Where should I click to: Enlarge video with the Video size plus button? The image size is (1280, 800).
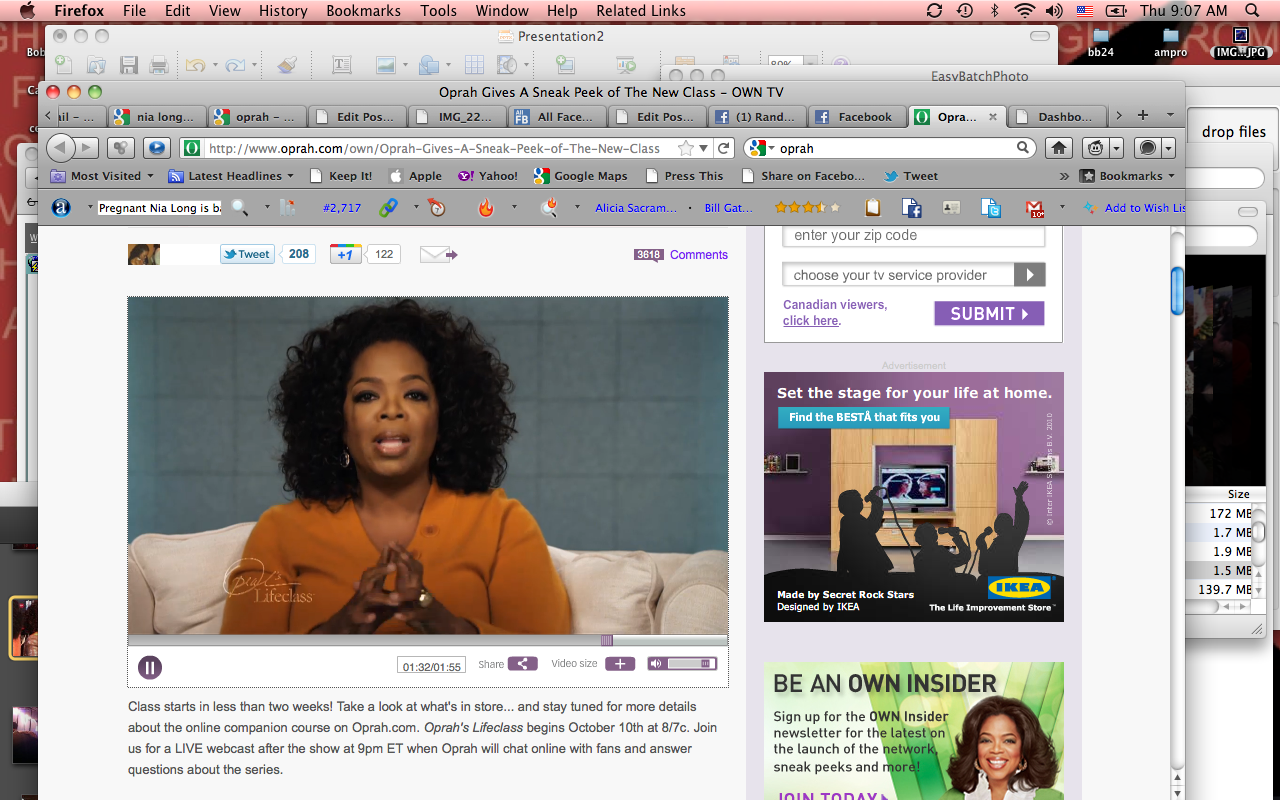pos(619,664)
